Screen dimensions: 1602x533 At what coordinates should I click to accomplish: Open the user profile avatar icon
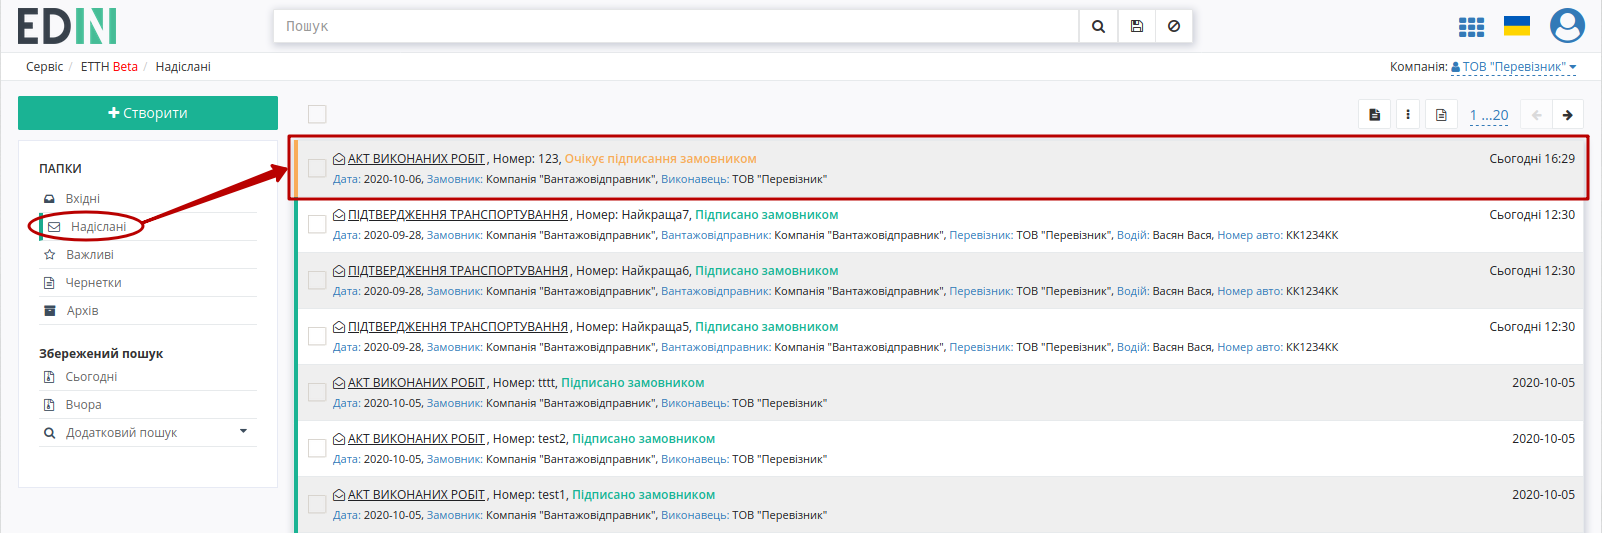[1567, 26]
